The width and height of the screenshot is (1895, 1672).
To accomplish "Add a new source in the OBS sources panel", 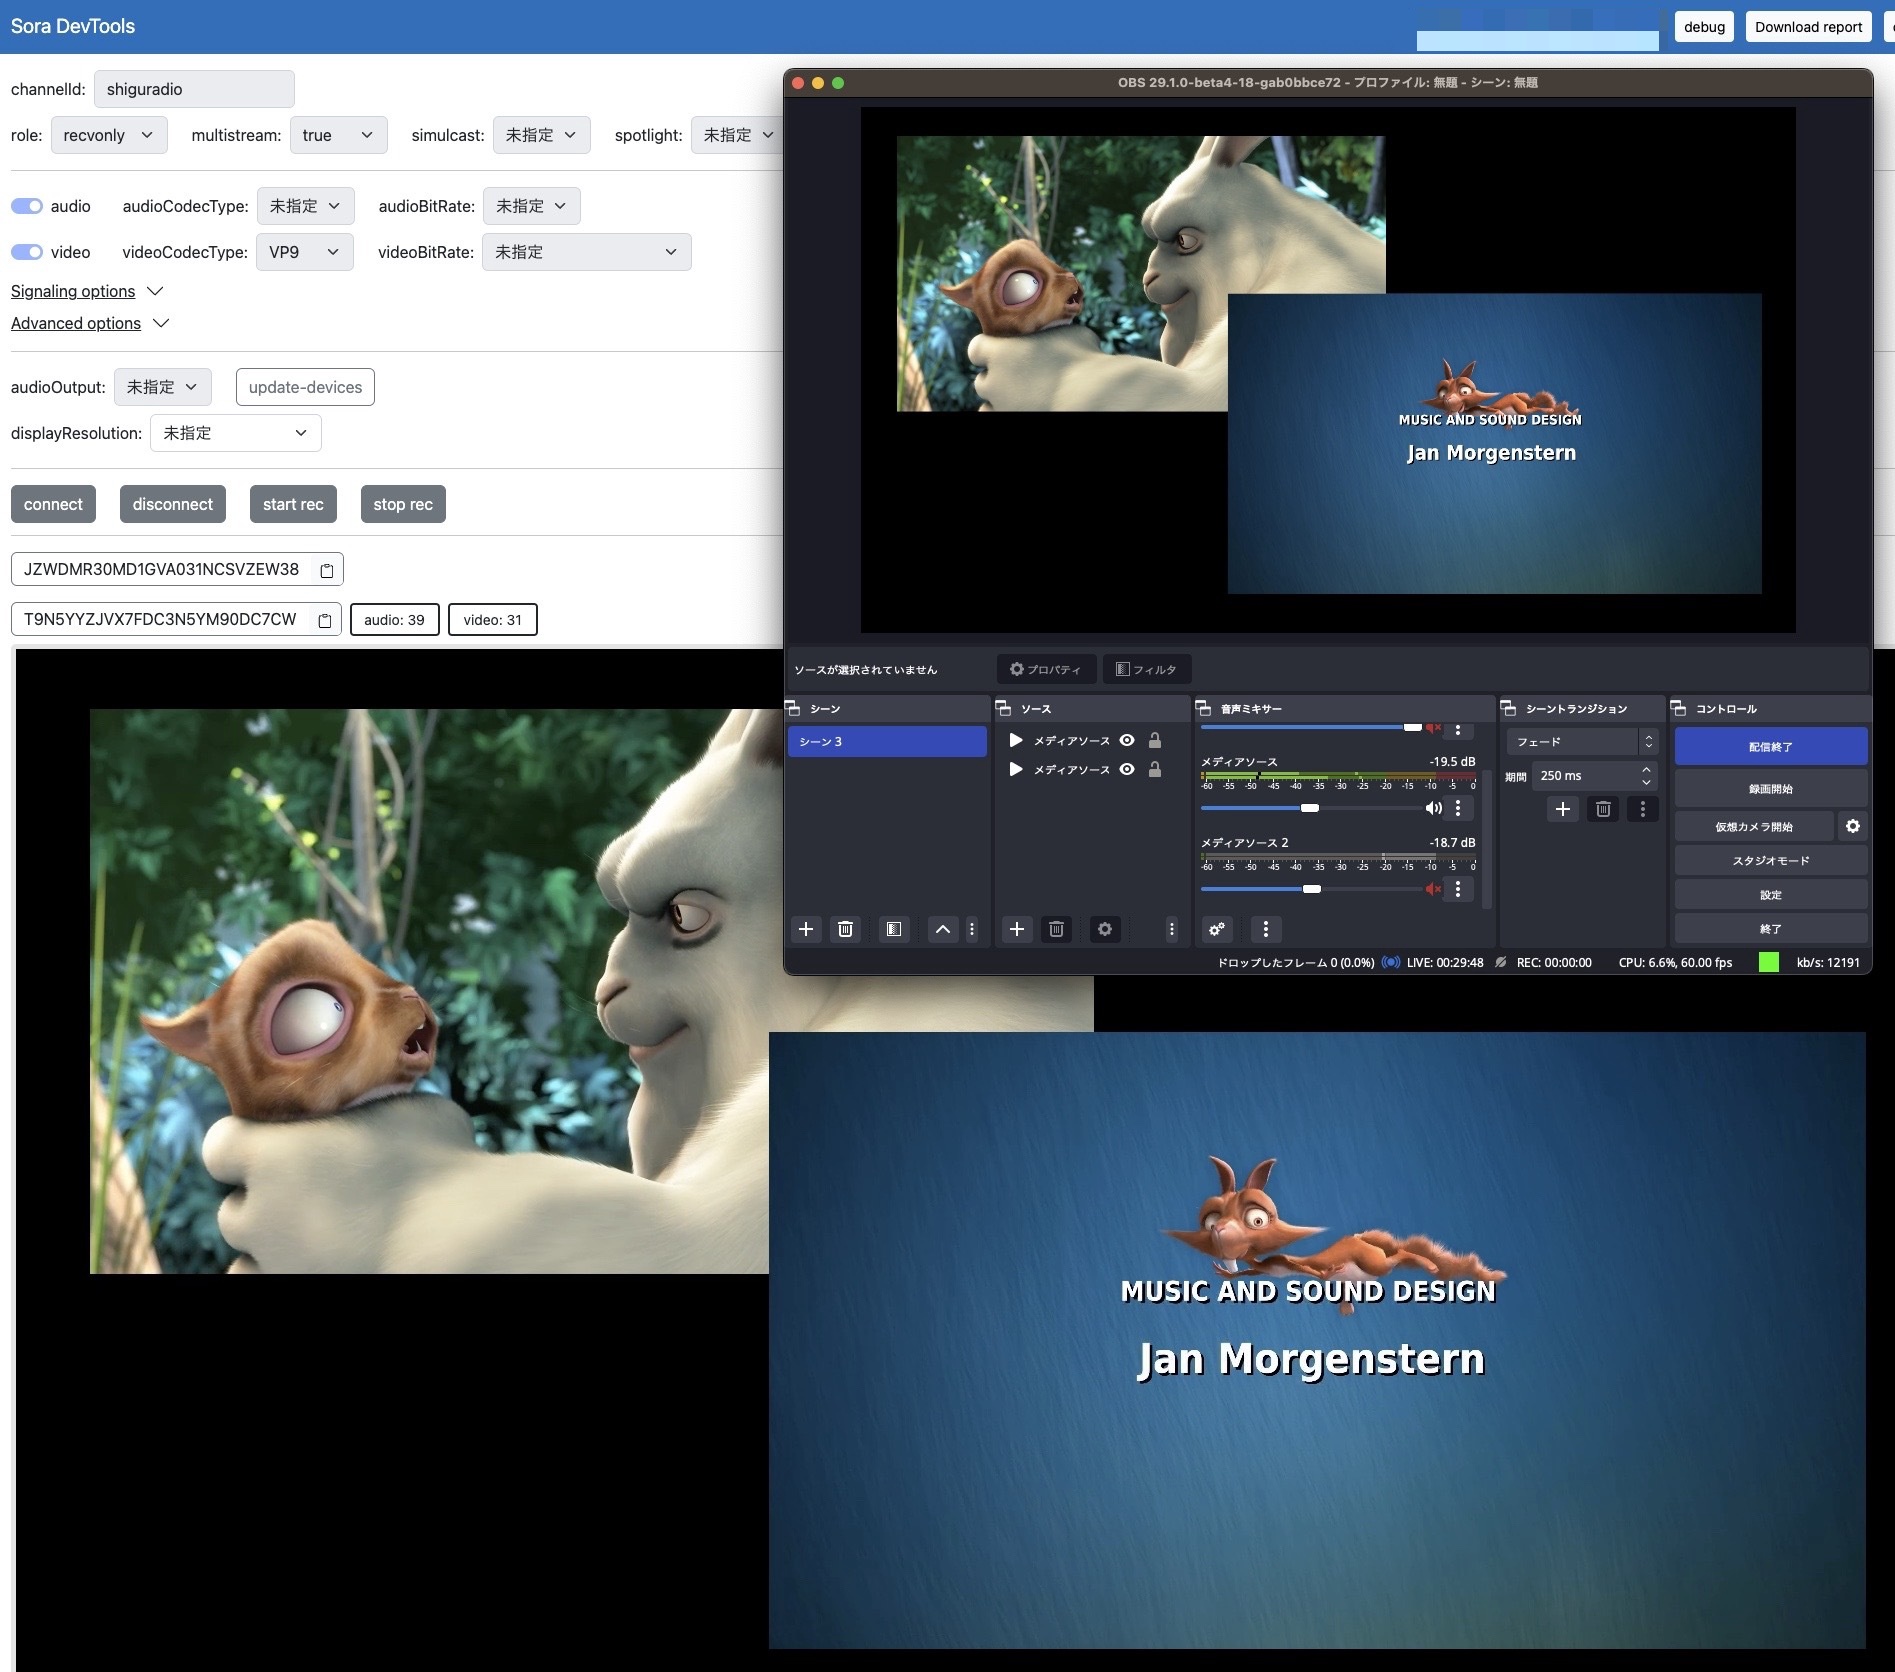I will click(1017, 929).
